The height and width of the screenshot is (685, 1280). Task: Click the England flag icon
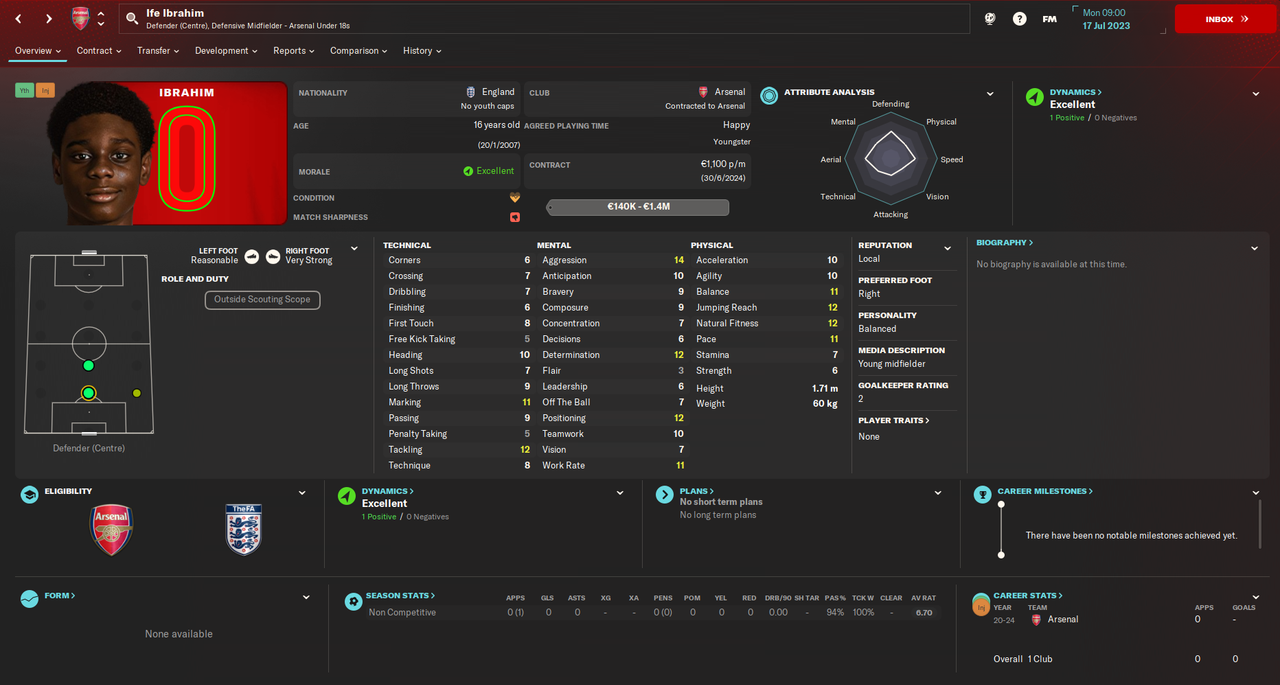click(x=471, y=92)
